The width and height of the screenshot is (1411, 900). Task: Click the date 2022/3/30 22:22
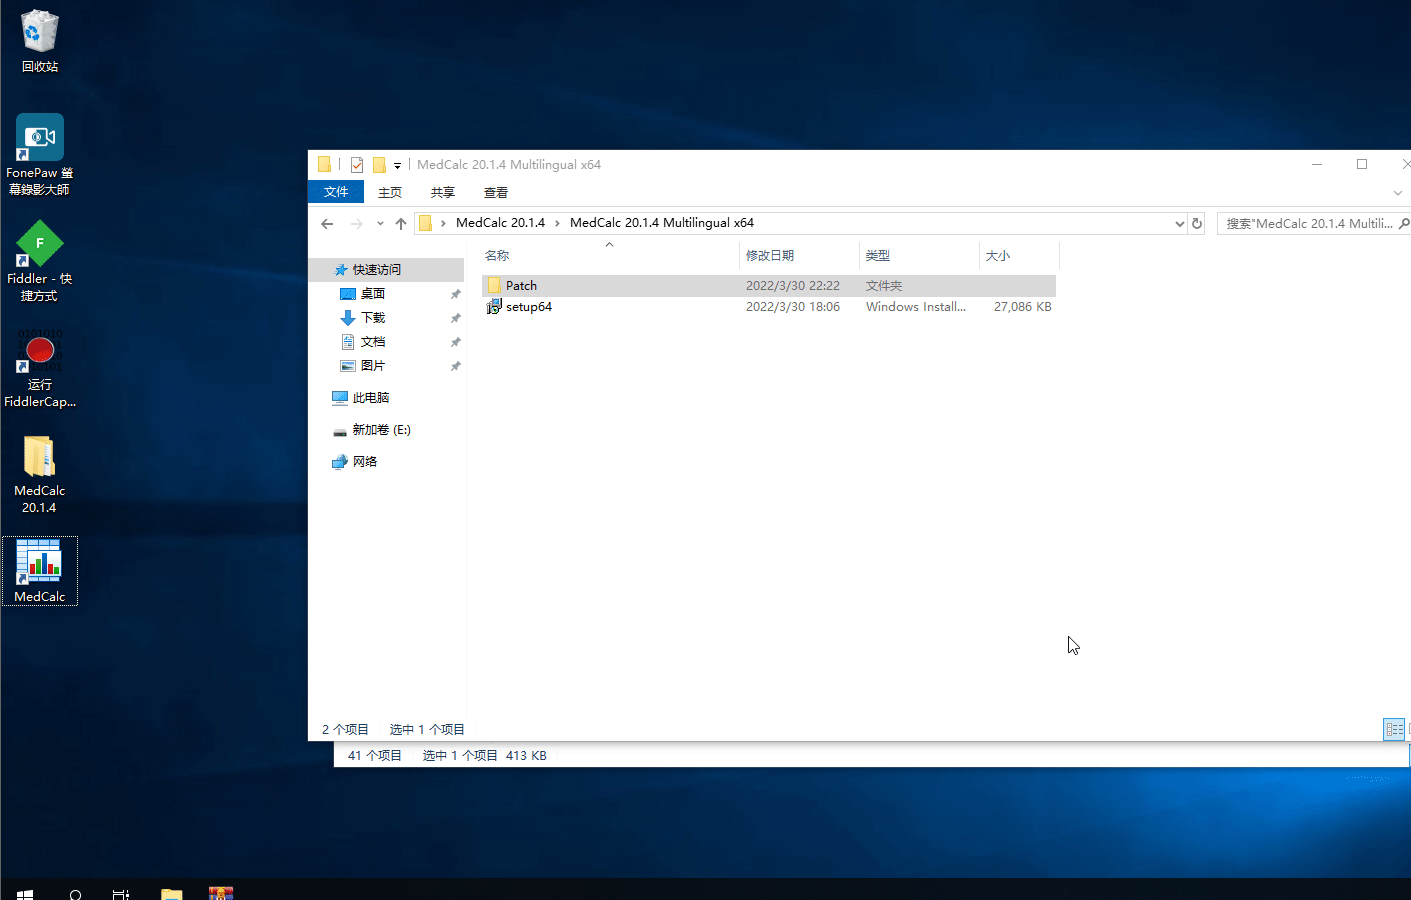793,286
